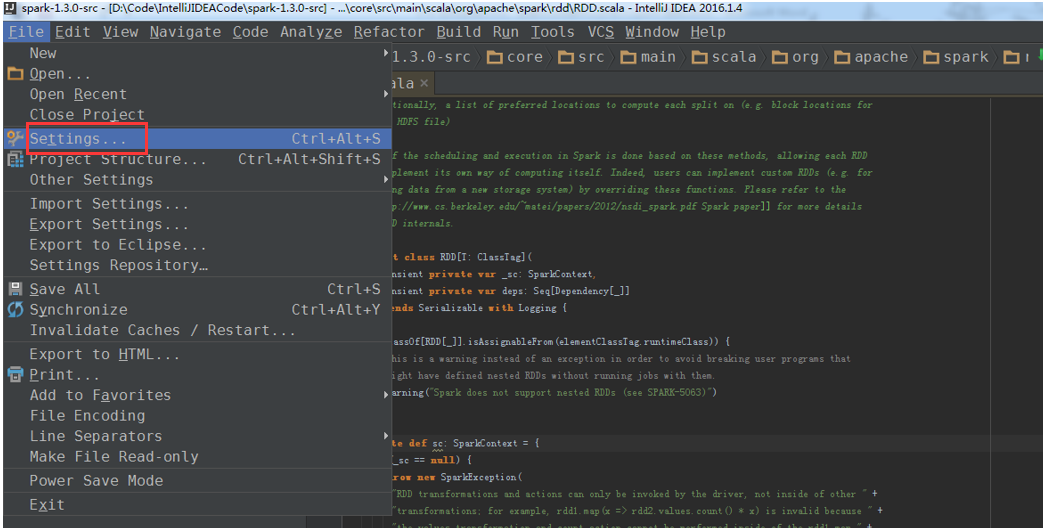Open Project Structure...
This screenshot has width=1043, height=528.
pyautogui.click(x=198, y=159)
